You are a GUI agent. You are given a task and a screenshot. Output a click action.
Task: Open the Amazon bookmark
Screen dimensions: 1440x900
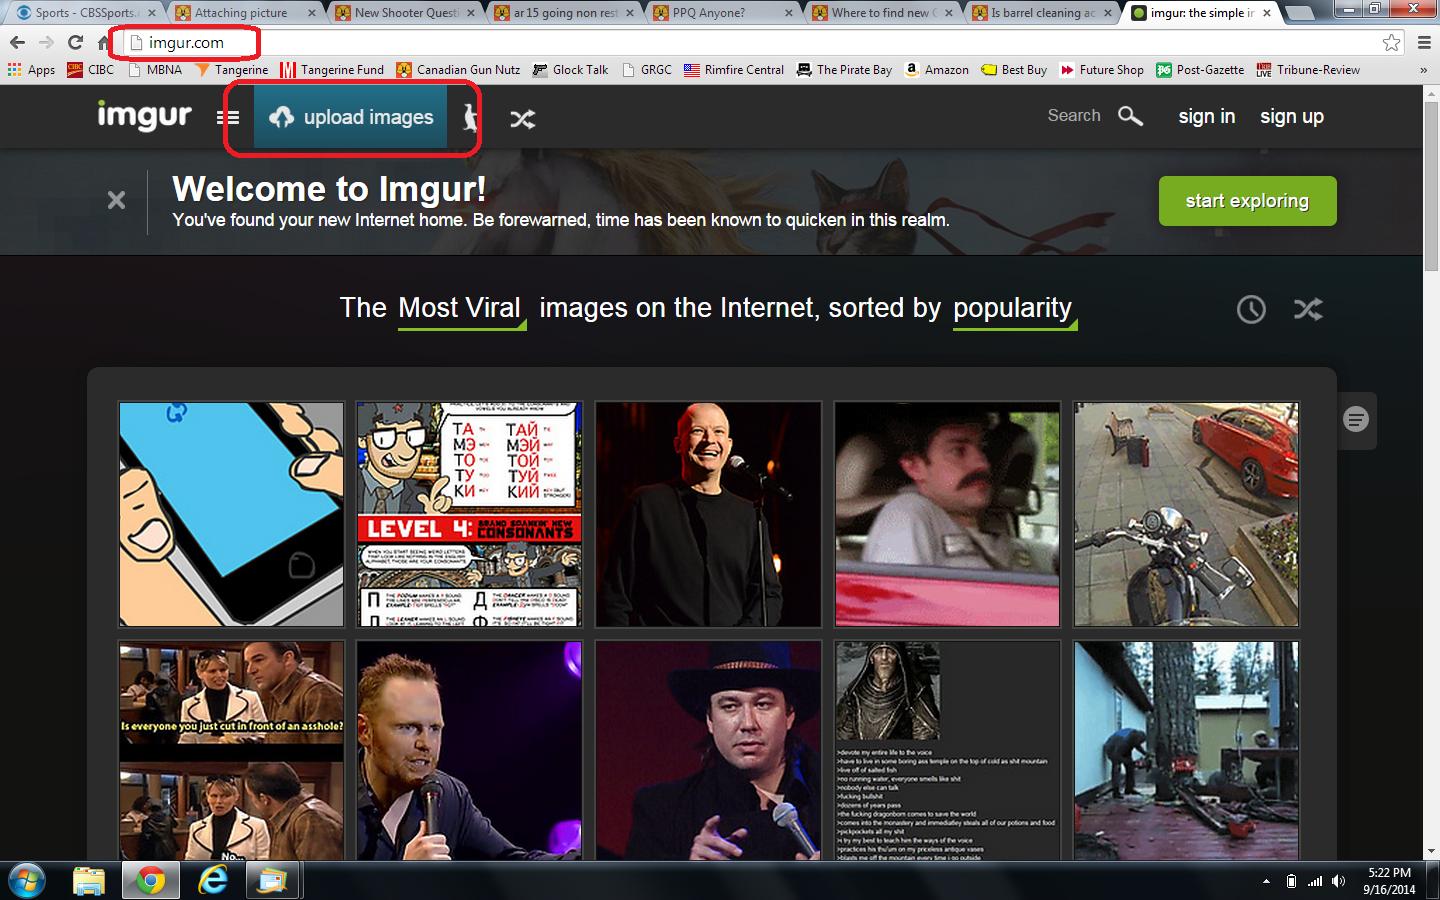[937, 70]
